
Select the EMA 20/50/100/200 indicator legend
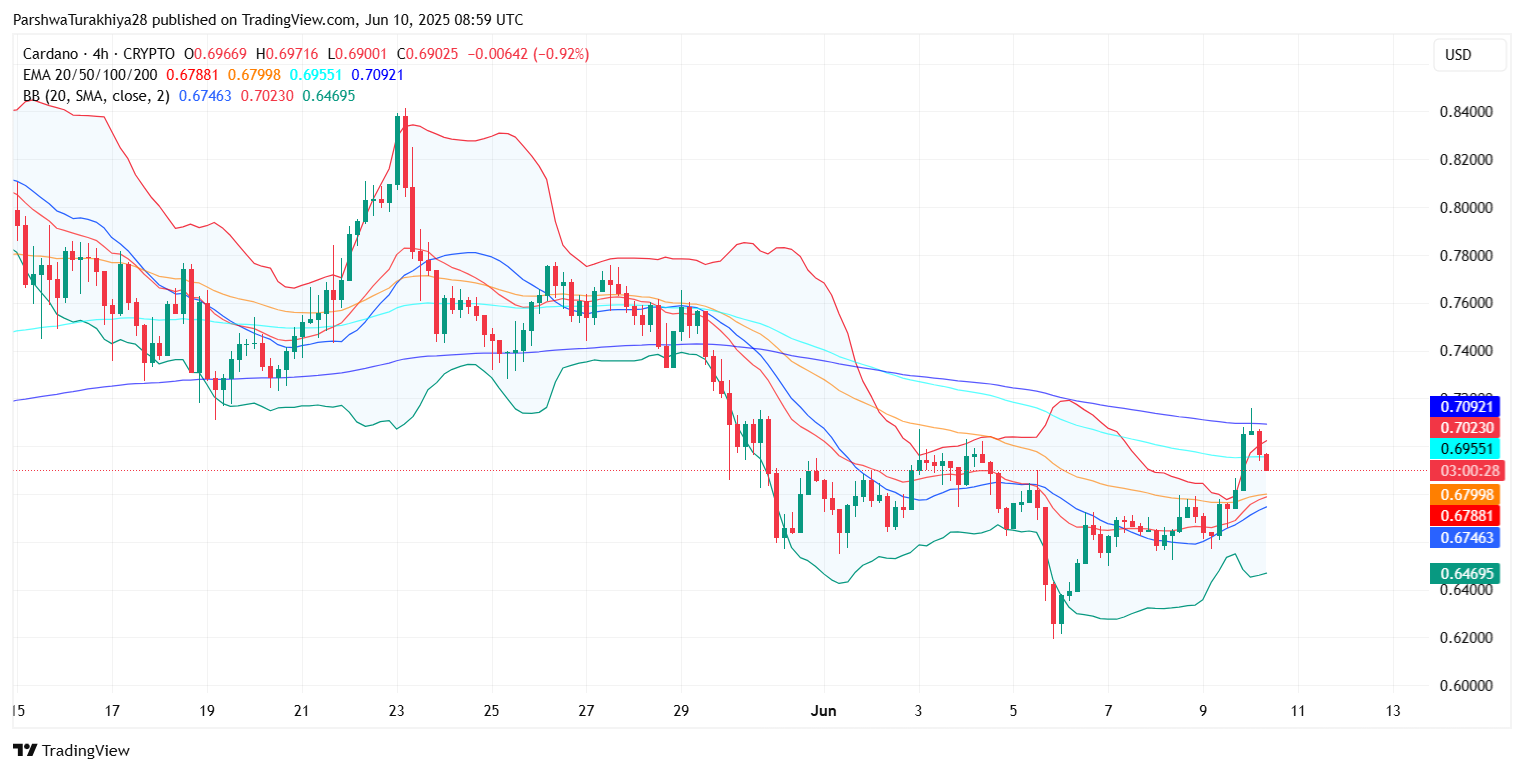pos(89,75)
